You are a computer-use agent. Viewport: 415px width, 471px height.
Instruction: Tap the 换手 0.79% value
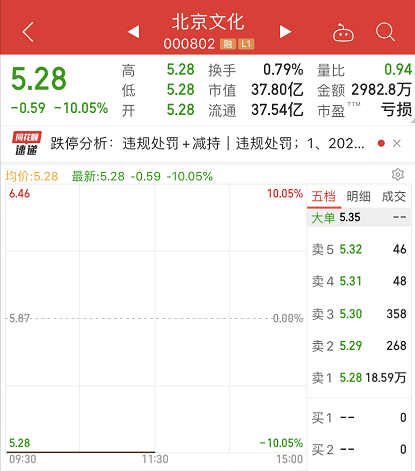[x=283, y=70]
